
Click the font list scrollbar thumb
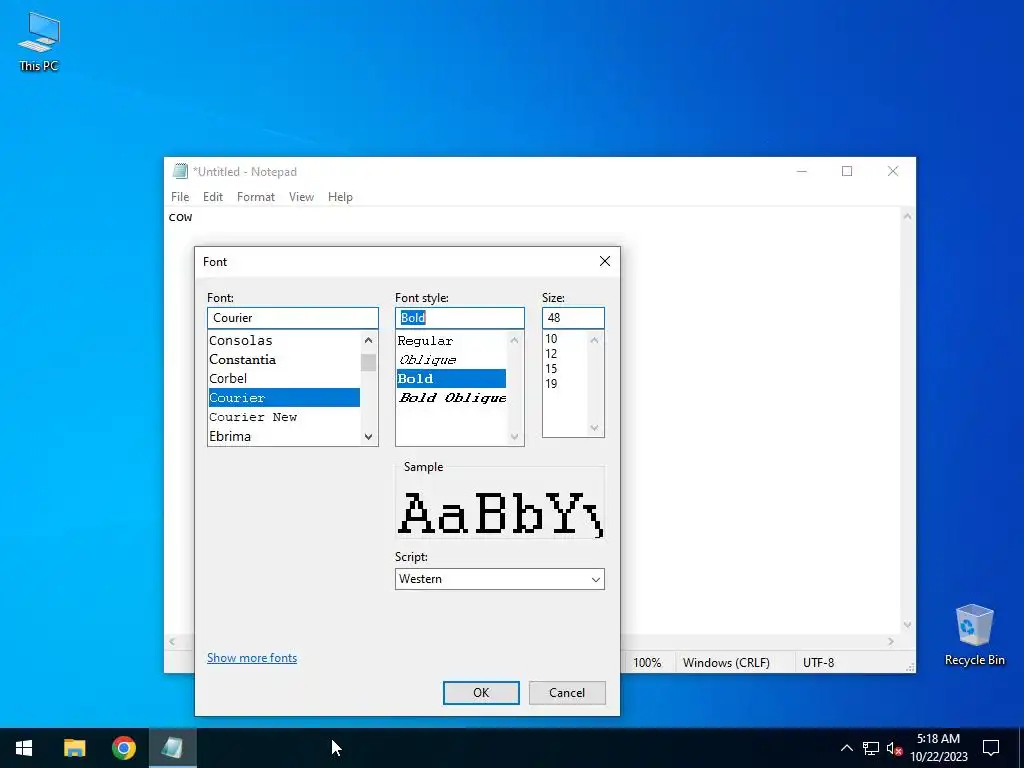coord(368,362)
